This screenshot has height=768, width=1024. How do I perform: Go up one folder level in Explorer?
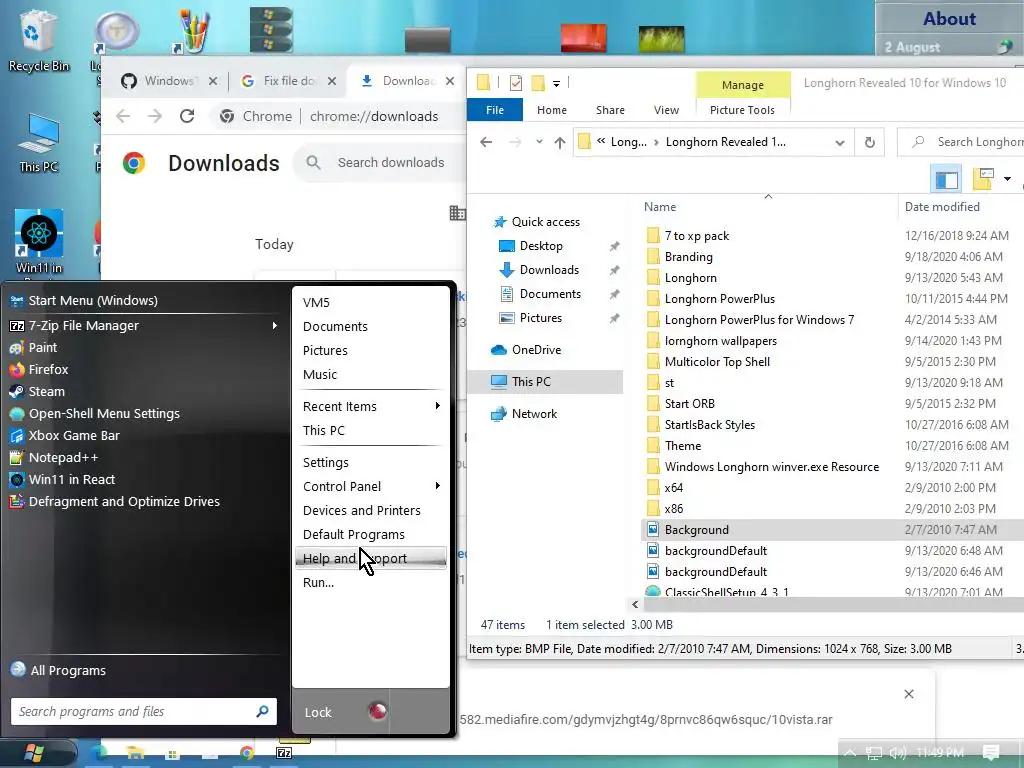(560, 142)
